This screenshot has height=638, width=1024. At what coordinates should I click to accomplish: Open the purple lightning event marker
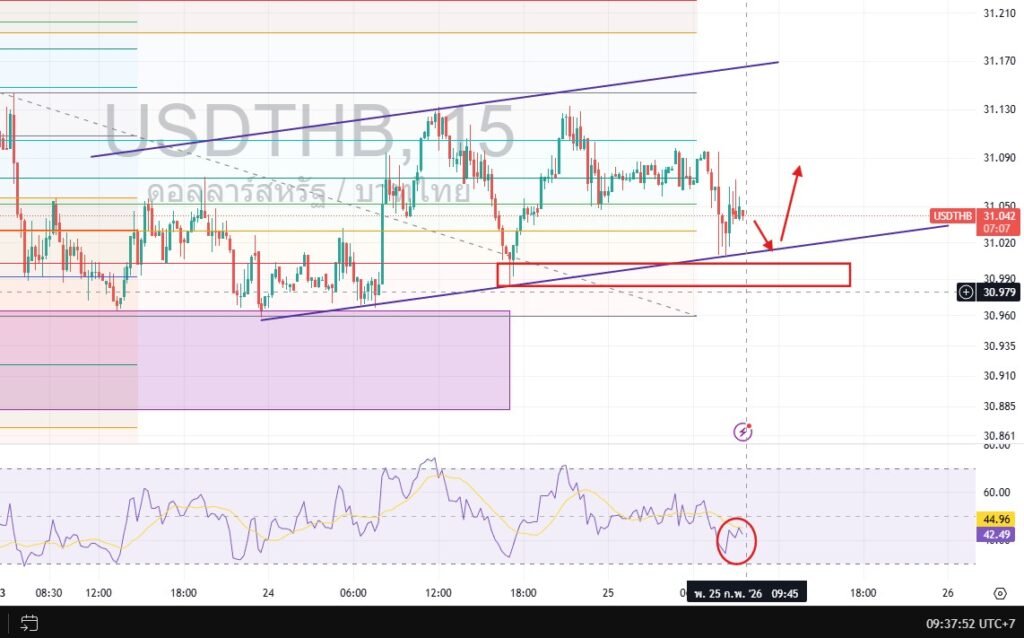[743, 432]
